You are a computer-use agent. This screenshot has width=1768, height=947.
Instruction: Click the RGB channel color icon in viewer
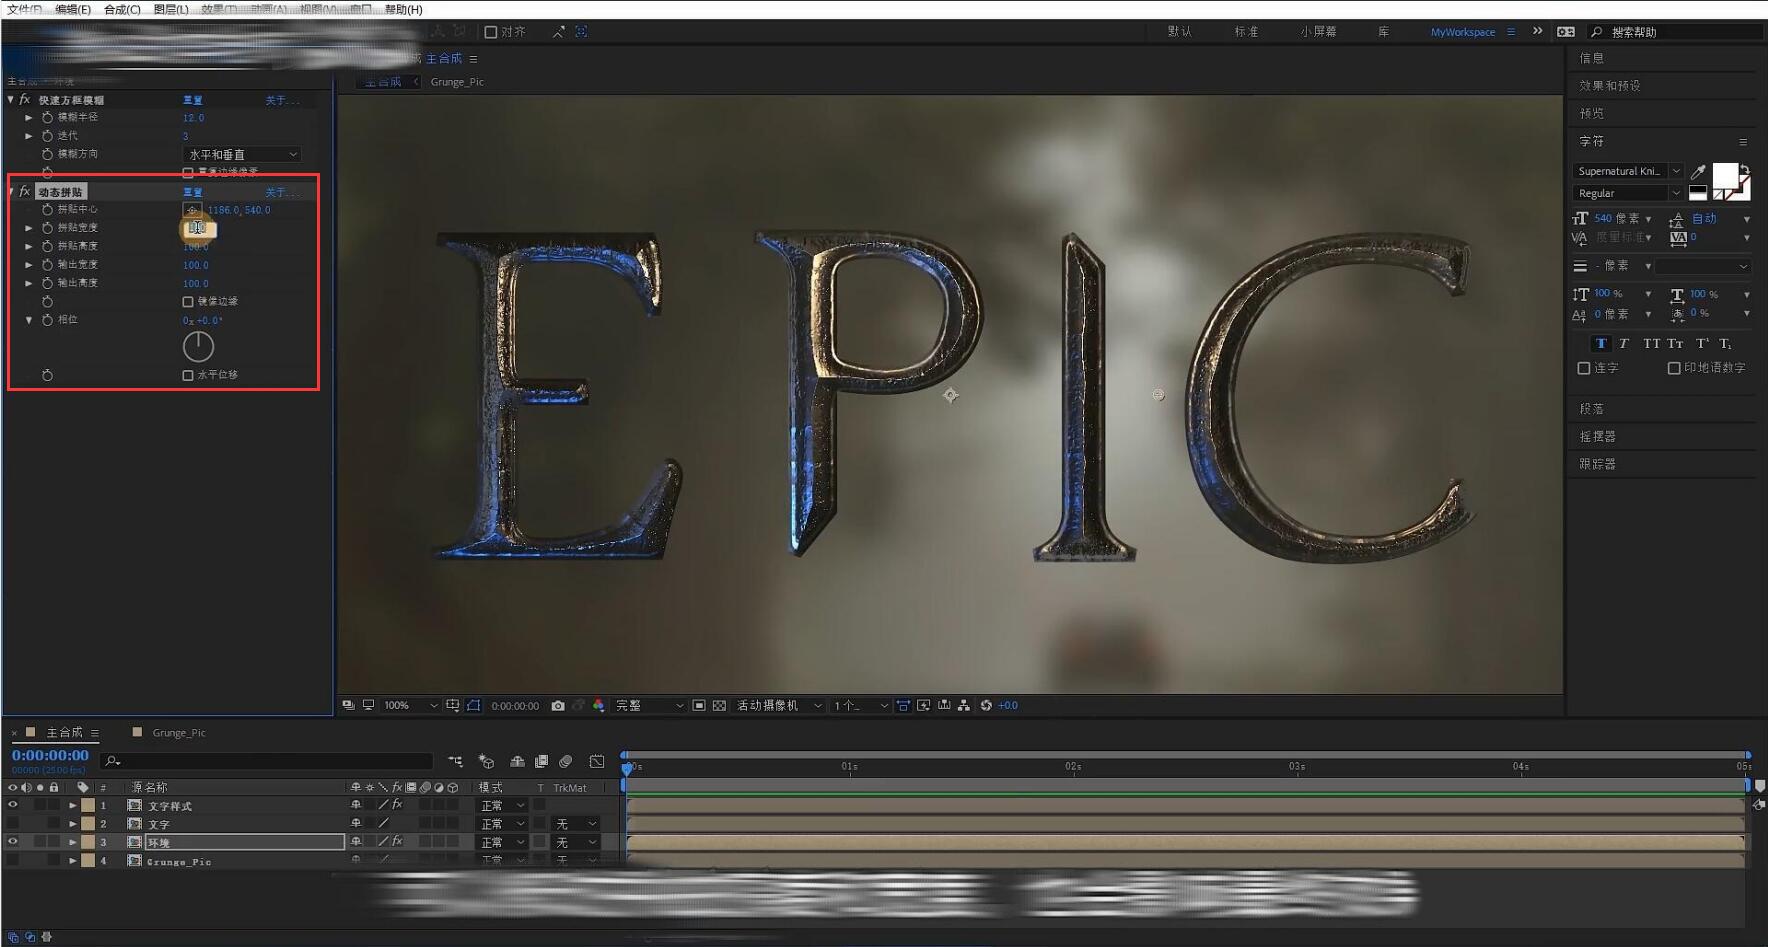[x=598, y=706]
